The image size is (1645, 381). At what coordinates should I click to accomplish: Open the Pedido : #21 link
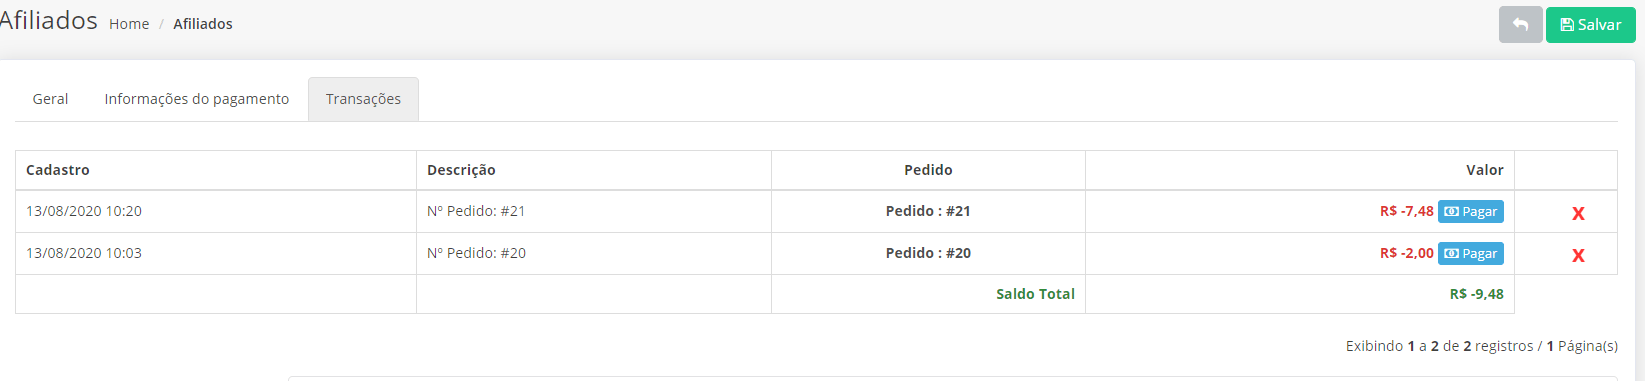pyautogui.click(x=928, y=211)
